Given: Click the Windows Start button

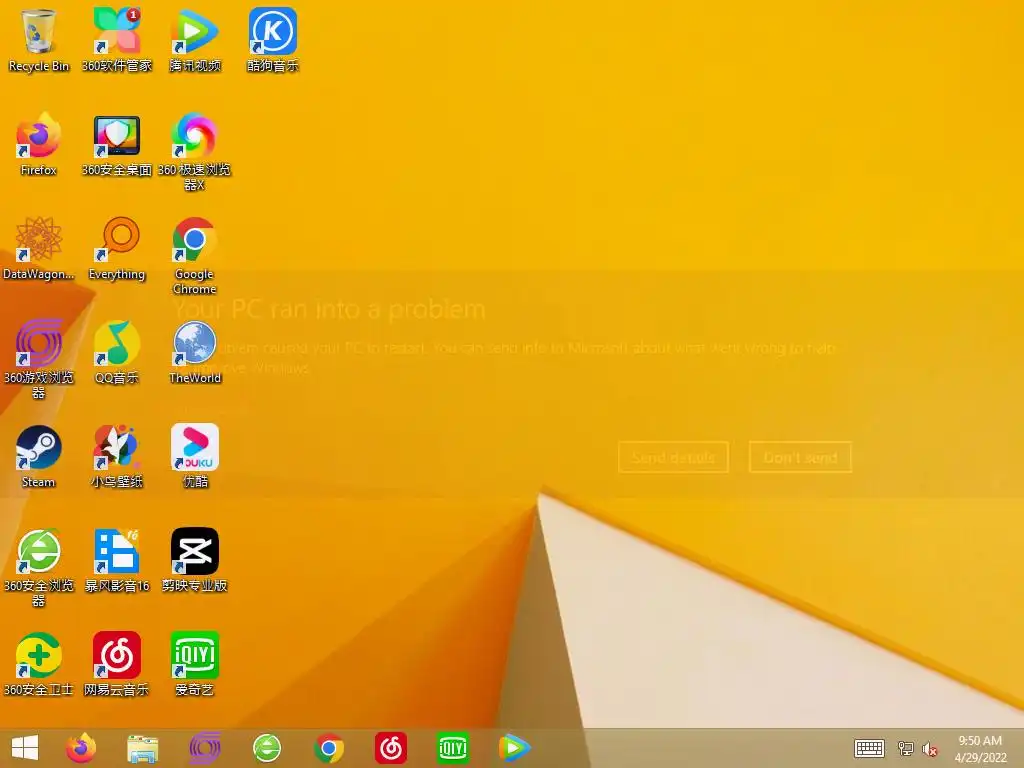Looking at the screenshot, I should [25, 748].
